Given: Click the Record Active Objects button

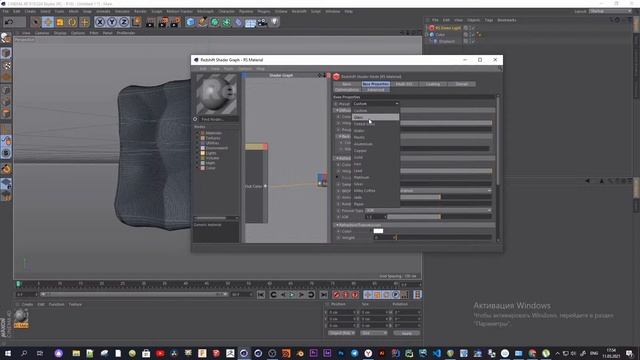Looking at the screenshot, I should (x=336, y=295).
